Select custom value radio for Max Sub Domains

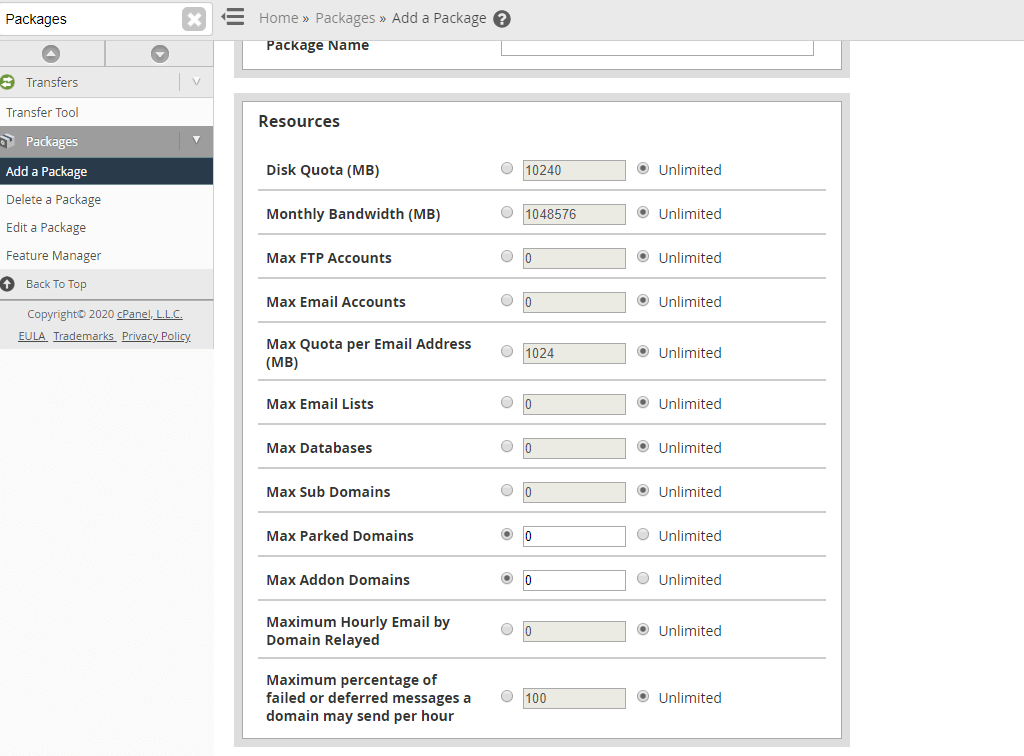tap(507, 490)
